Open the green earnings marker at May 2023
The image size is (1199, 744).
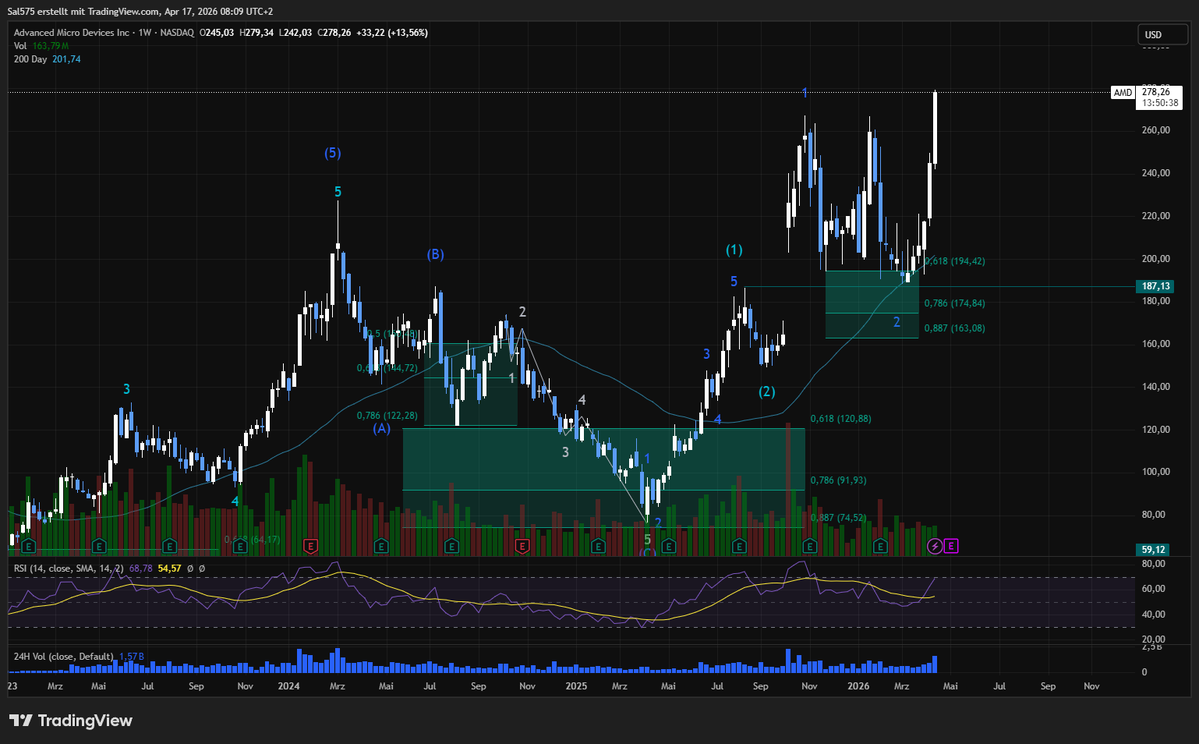pos(99,546)
